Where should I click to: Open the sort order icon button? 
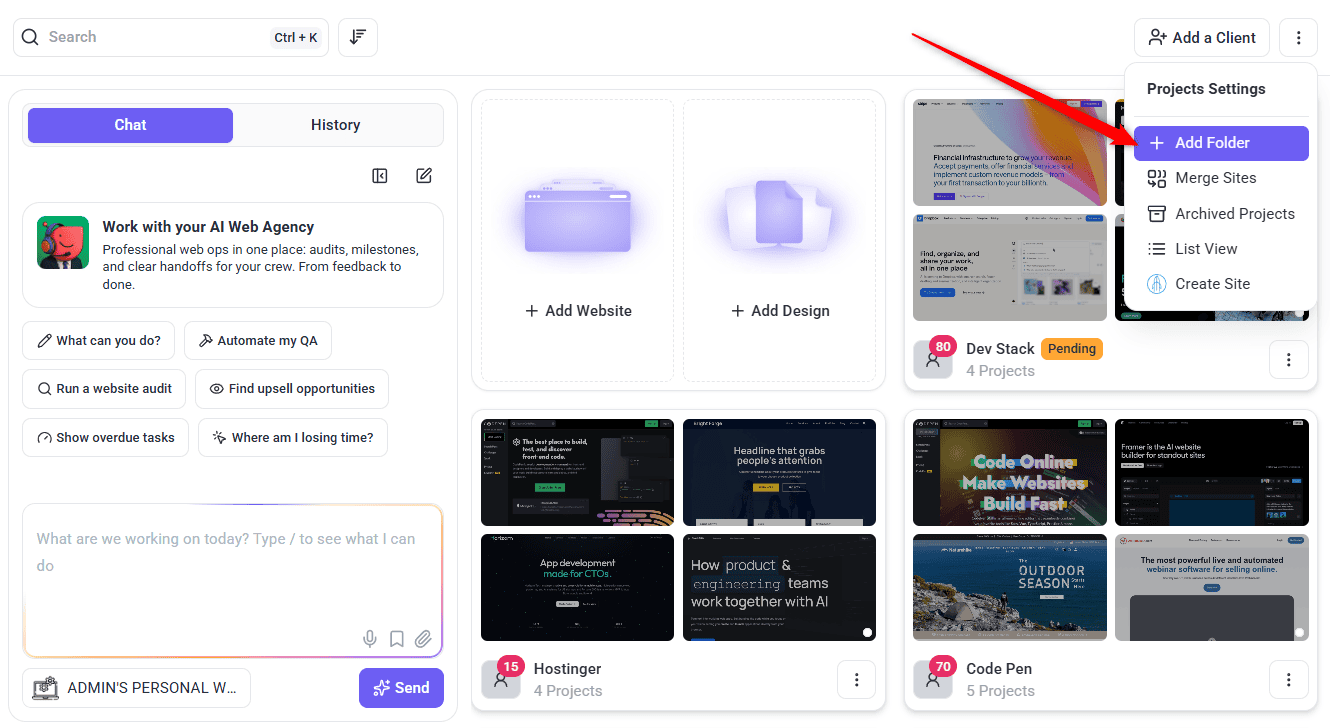click(x=358, y=37)
